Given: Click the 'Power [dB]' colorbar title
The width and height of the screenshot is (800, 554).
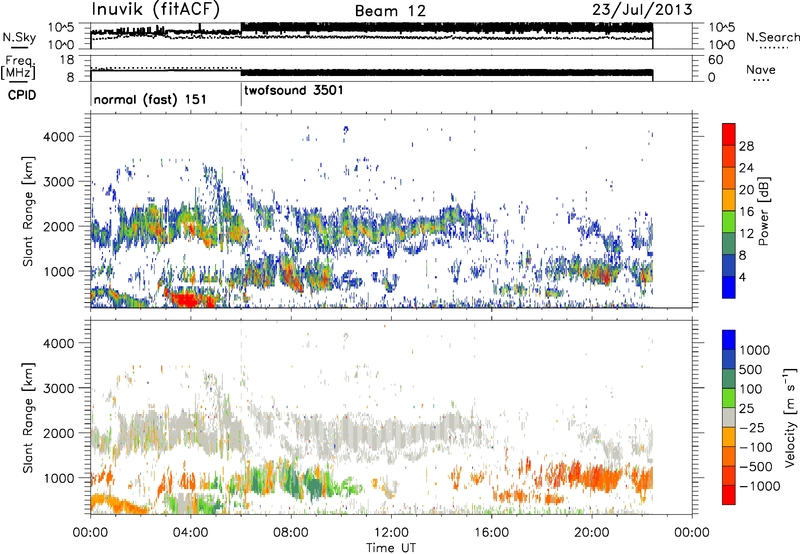Looking at the screenshot, I should [x=763, y=211].
